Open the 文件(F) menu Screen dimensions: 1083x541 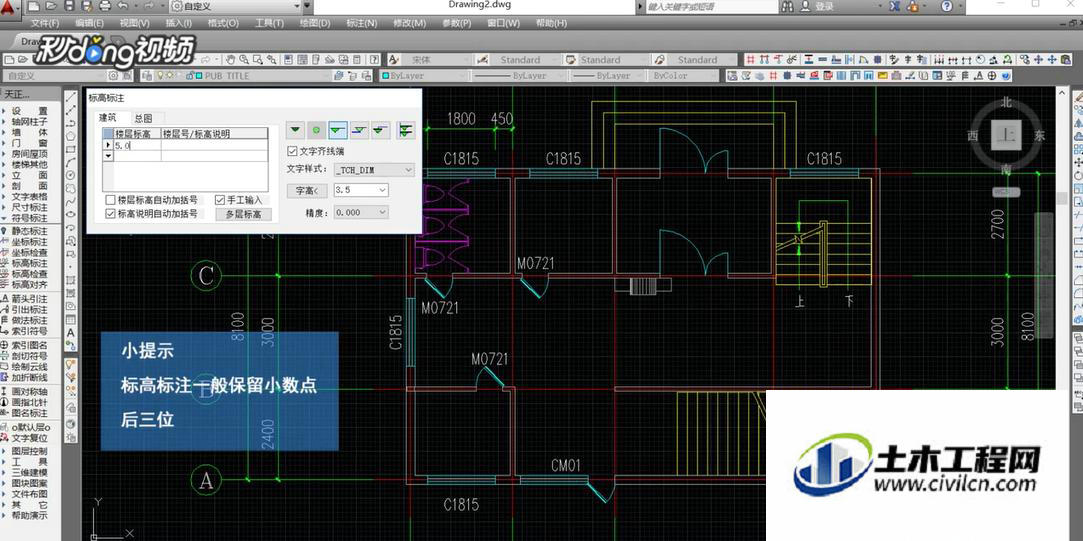45,23
